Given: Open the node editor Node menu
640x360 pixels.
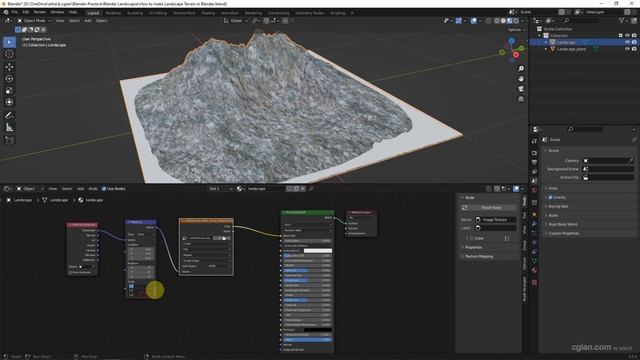Looking at the screenshot, I should click(93, 189).
